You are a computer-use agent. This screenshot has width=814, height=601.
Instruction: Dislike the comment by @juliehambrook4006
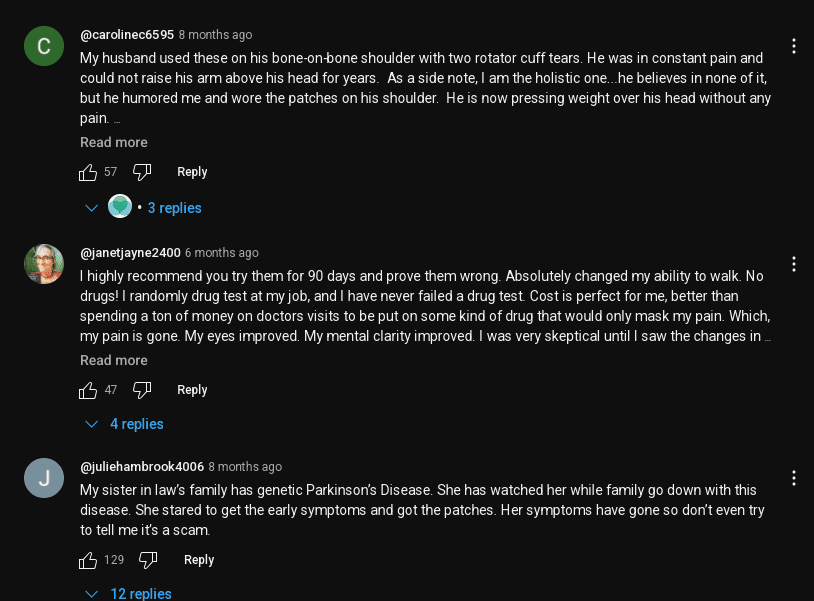(x=148, y=560)
